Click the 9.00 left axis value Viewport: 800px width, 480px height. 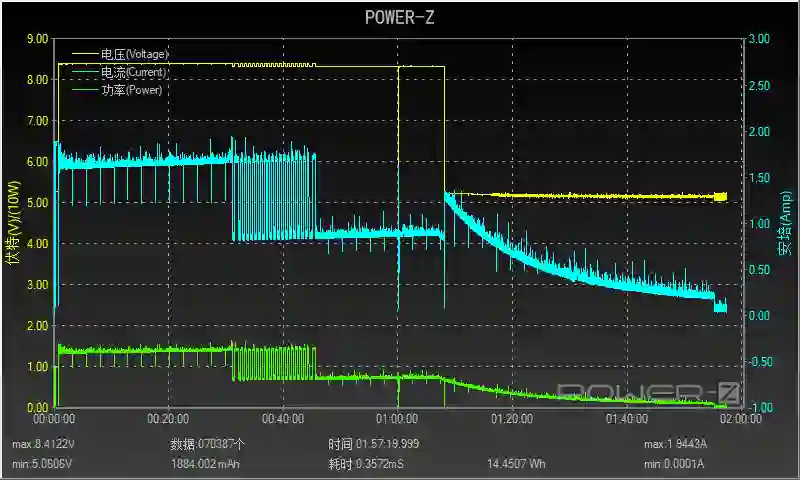pyautogui.click(x=37, y=39)
